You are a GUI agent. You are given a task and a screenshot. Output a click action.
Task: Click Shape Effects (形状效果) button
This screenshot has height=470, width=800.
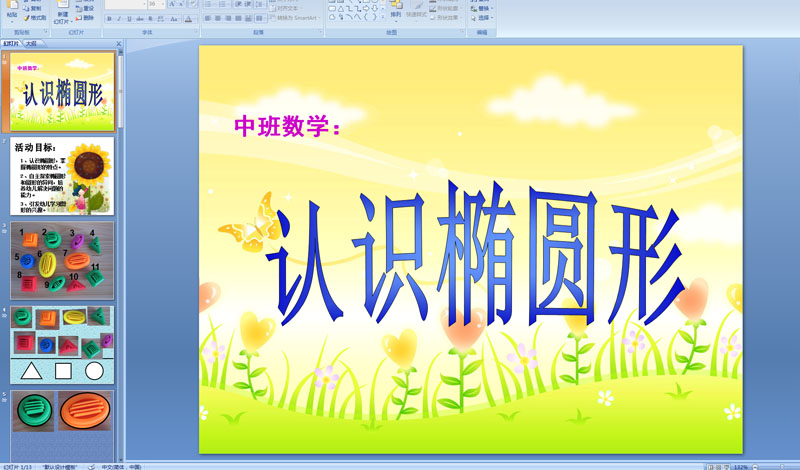(x=447, y=17)
